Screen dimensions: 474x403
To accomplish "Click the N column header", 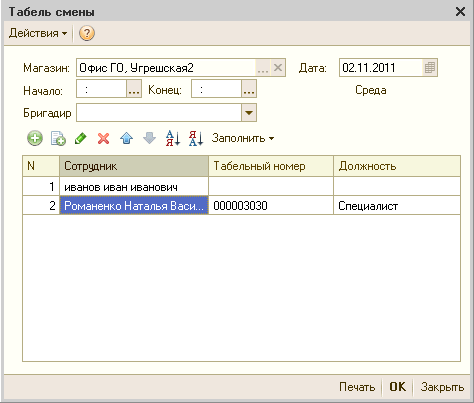I will (x=41, y=166).
